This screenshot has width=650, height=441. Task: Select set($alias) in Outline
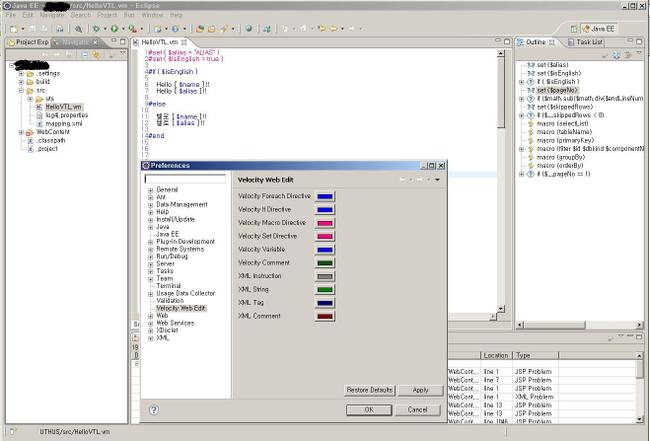click(x=553, y=65)
